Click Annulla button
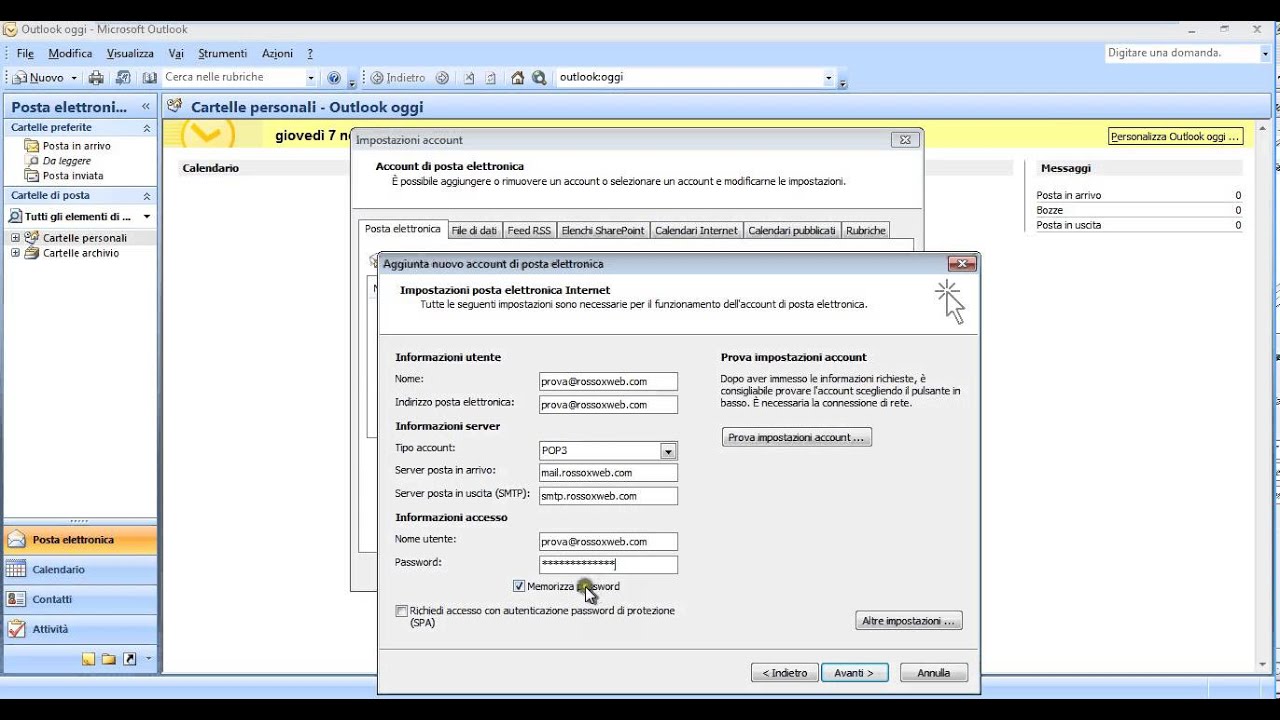The height and width of the screenshot is (720, 1280). point(933,673)
